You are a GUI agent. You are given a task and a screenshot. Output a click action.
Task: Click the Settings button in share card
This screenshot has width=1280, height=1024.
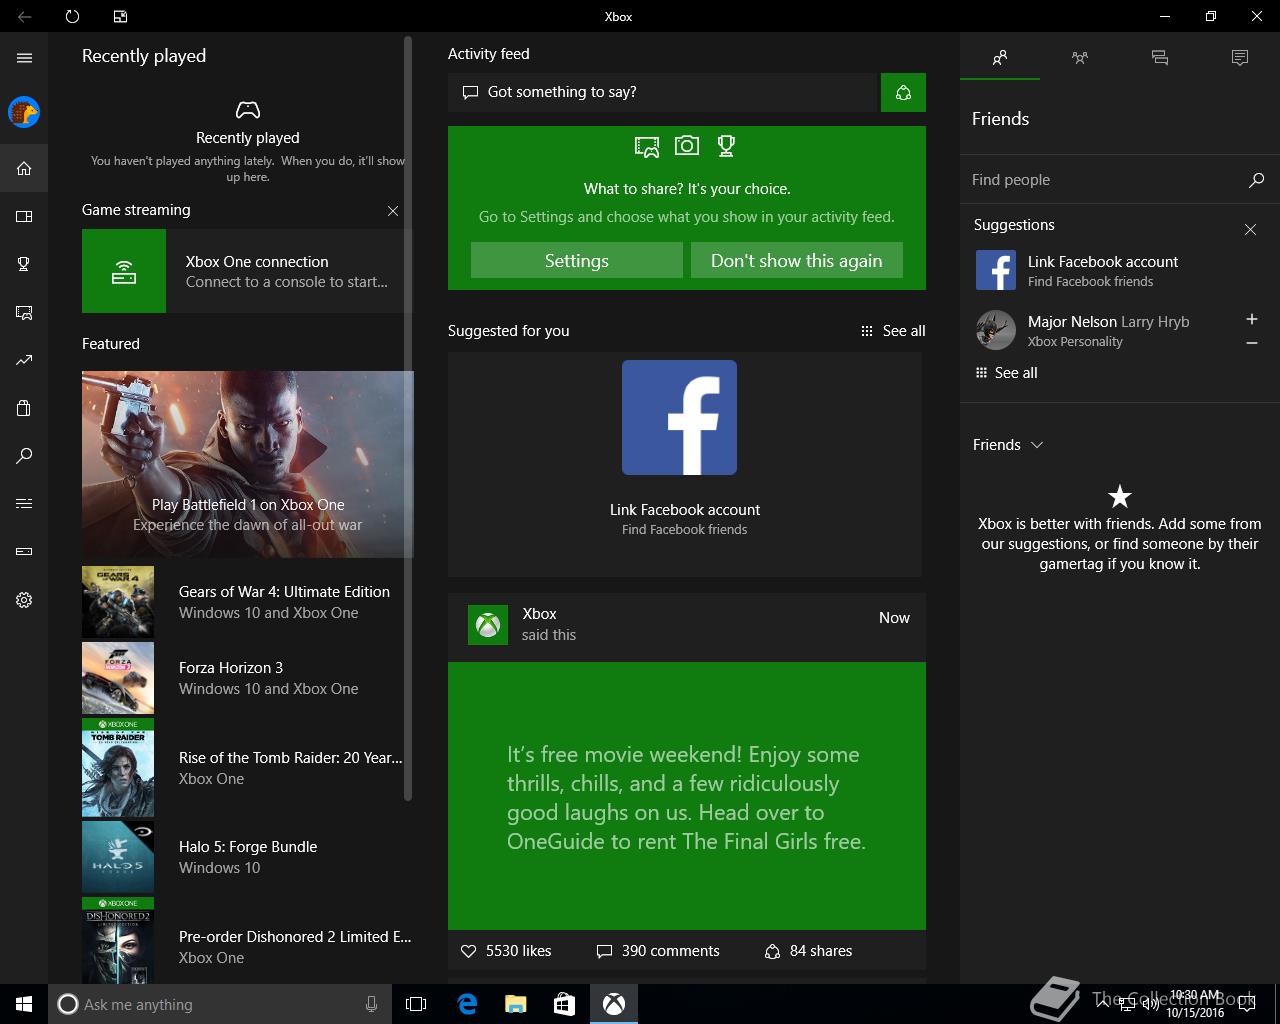tap(577, 260)
